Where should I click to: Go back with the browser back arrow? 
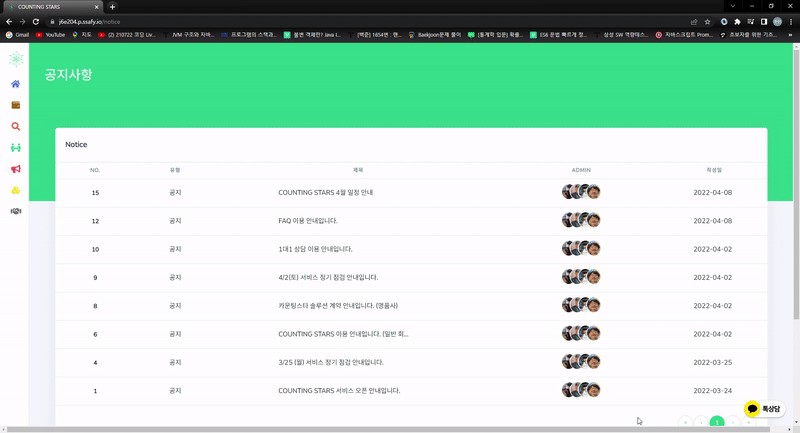coord(9,22)
